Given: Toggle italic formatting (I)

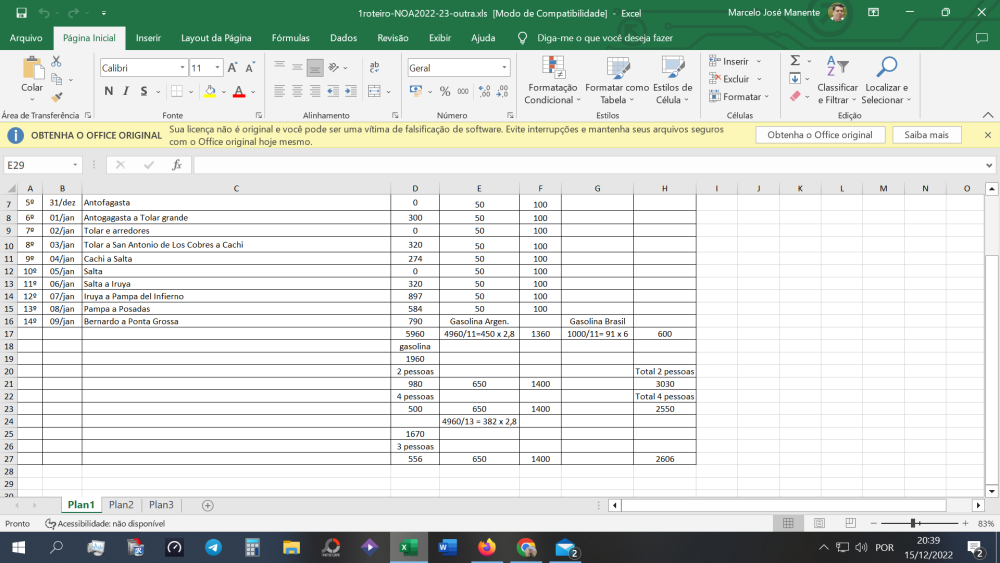Looking at the screenshot, I should (x=127, y=91).
